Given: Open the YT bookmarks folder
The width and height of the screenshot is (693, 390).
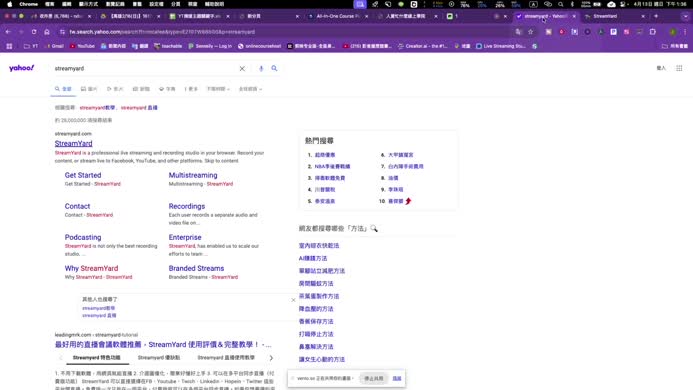Looking at the screenshot, I should point(31,46).
